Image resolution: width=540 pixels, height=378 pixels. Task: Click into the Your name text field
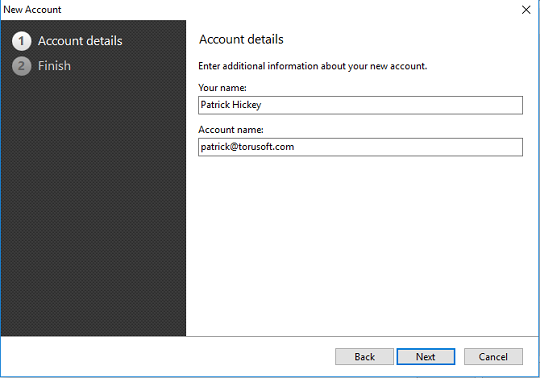point(360,105)
